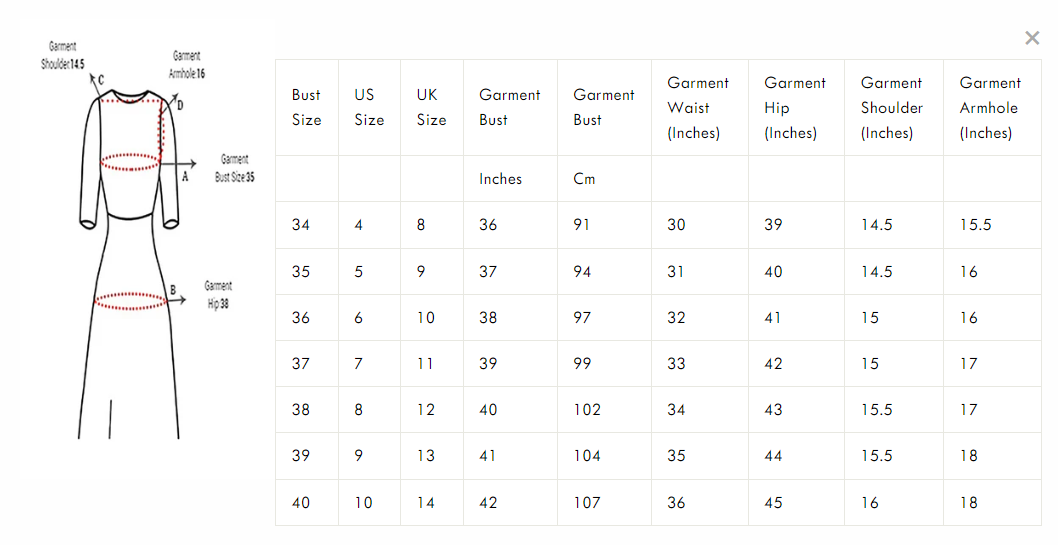The height and width of the screenshot is (545, 1058).
Task: Click the Garment Waist (Inches) header
Action: pos(698,107)
